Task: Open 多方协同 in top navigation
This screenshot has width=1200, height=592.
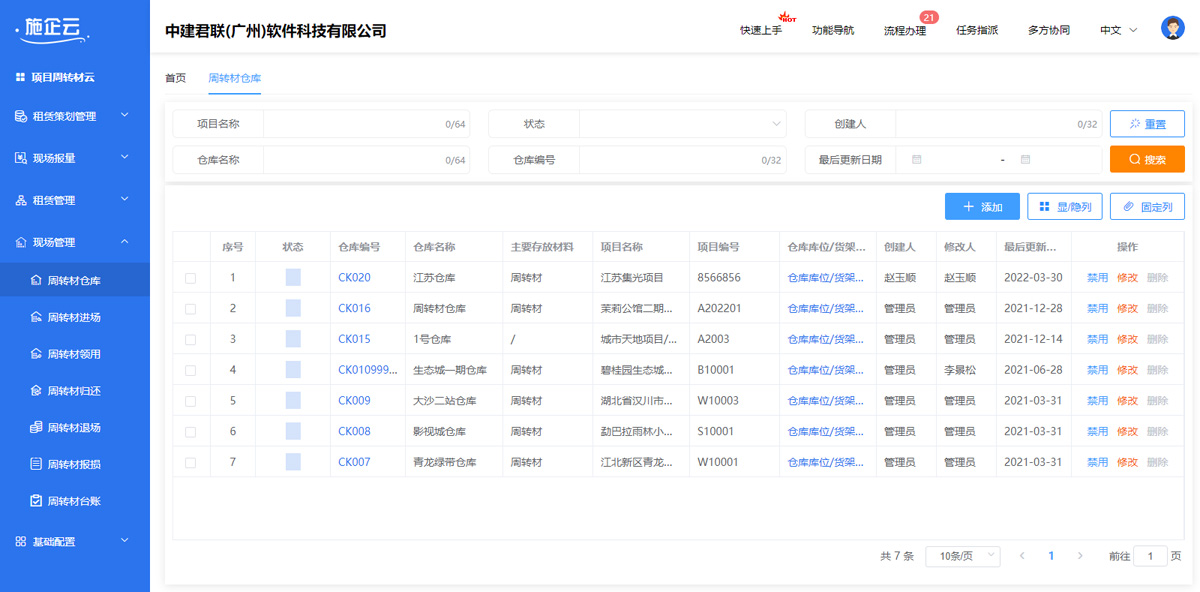Action: click(x=1049, y=30)
